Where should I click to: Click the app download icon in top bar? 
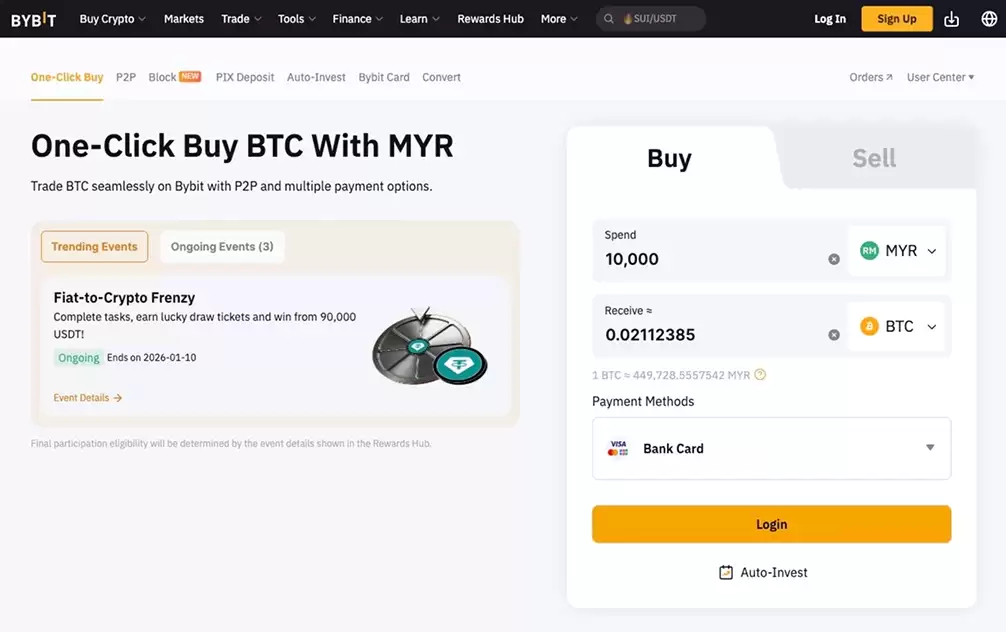tap(951, 18)
